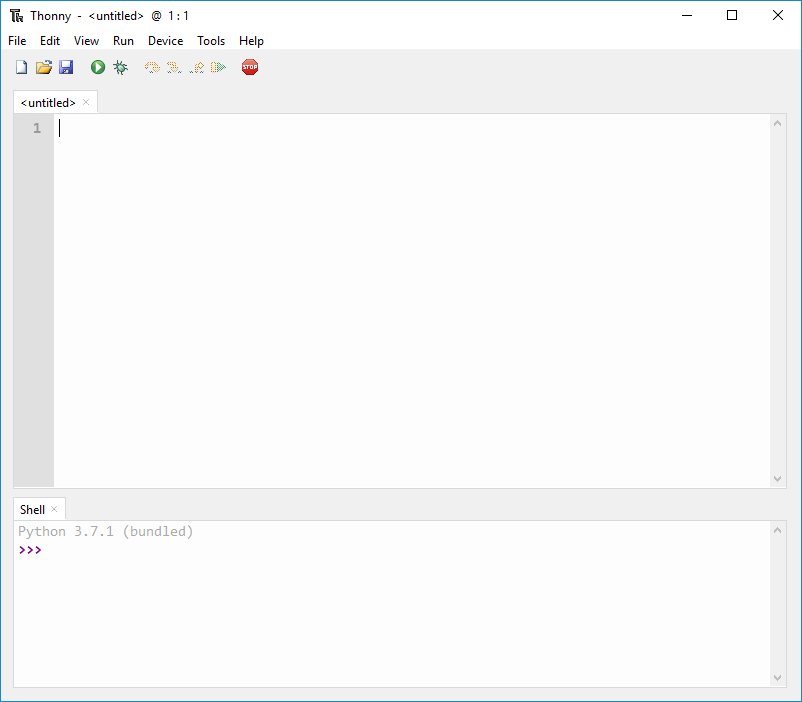This screenshot has width=802, height=702.
Task: Click the Thonny logo in the title bar
Action: (x=17, y=15)
